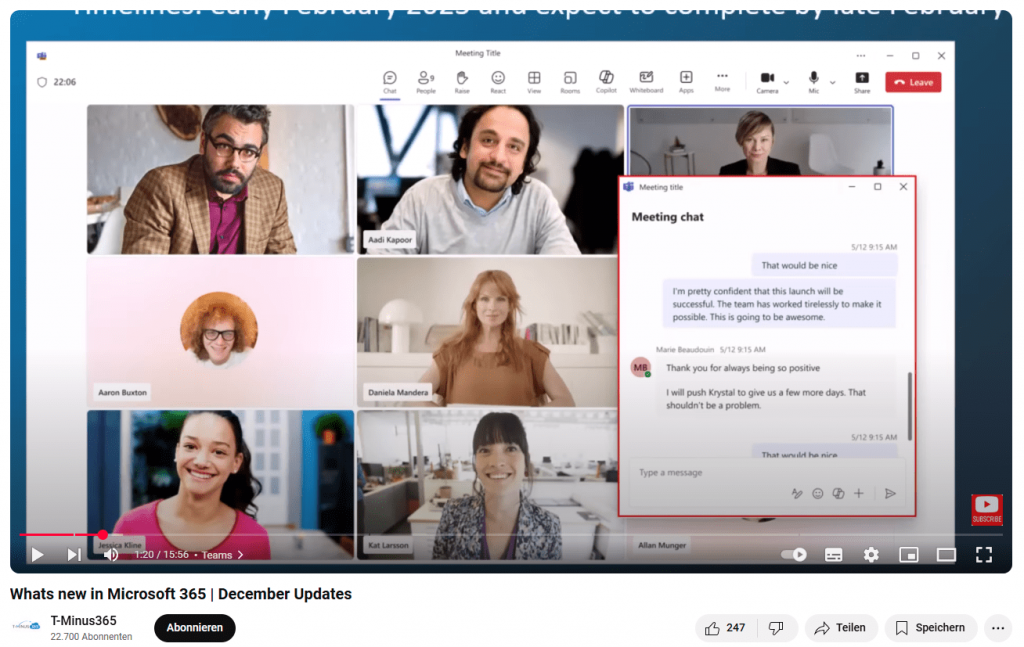1024x647 pixels.
Task: Click Marie Beaudouin's MB avatar
Action: [x=641, y=368]
